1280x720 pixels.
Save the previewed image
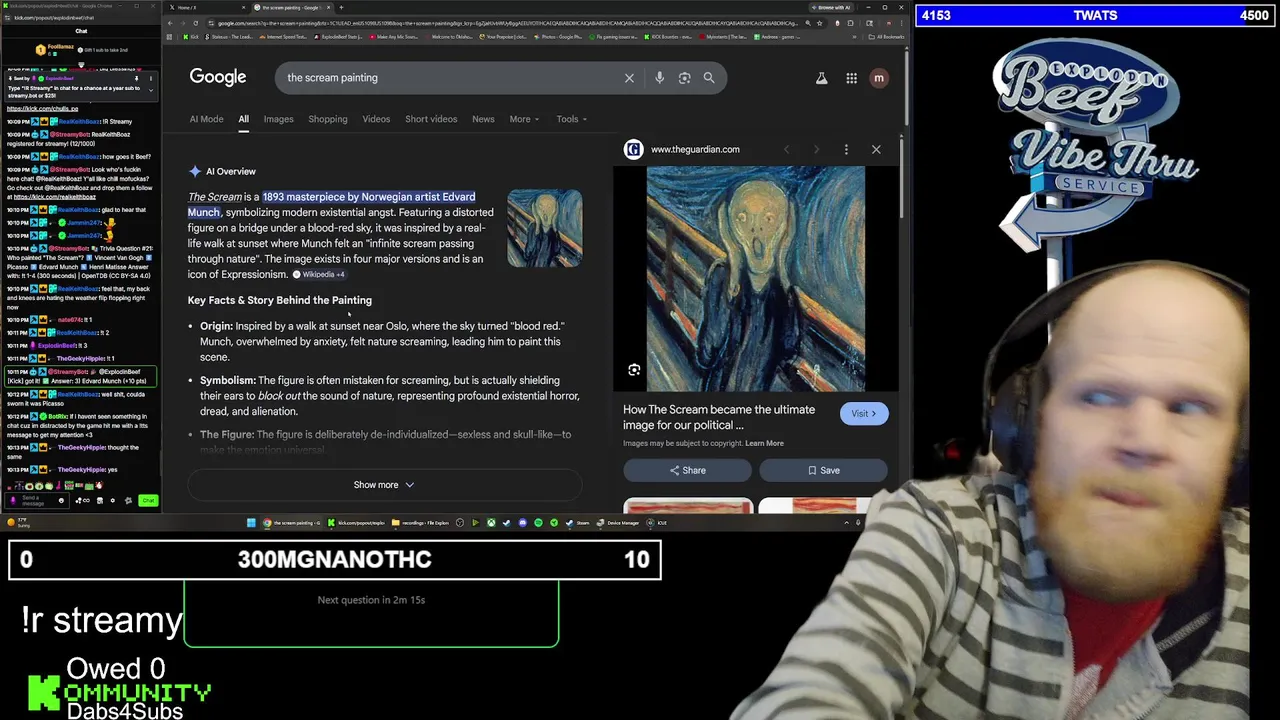coord(823,470)
